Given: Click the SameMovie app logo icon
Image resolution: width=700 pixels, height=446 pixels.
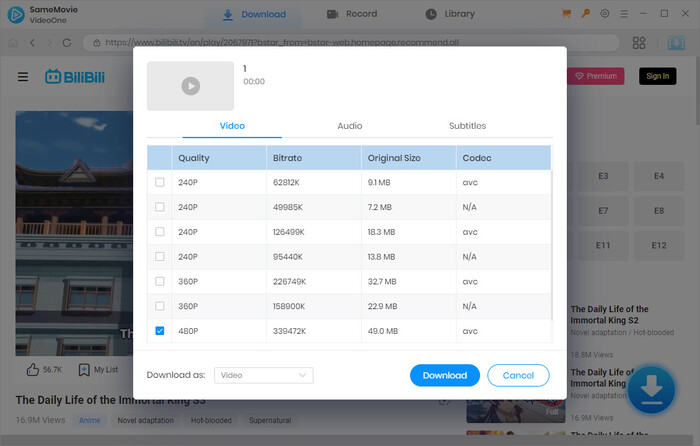Looking at the screenshot, I should (16, 14).
